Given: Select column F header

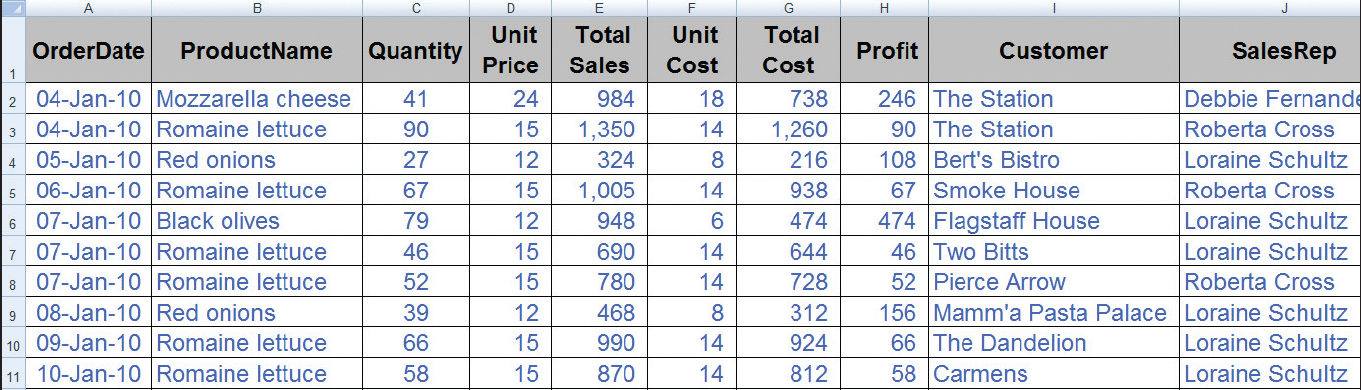Looking at the screenshot, I should 692,8.
